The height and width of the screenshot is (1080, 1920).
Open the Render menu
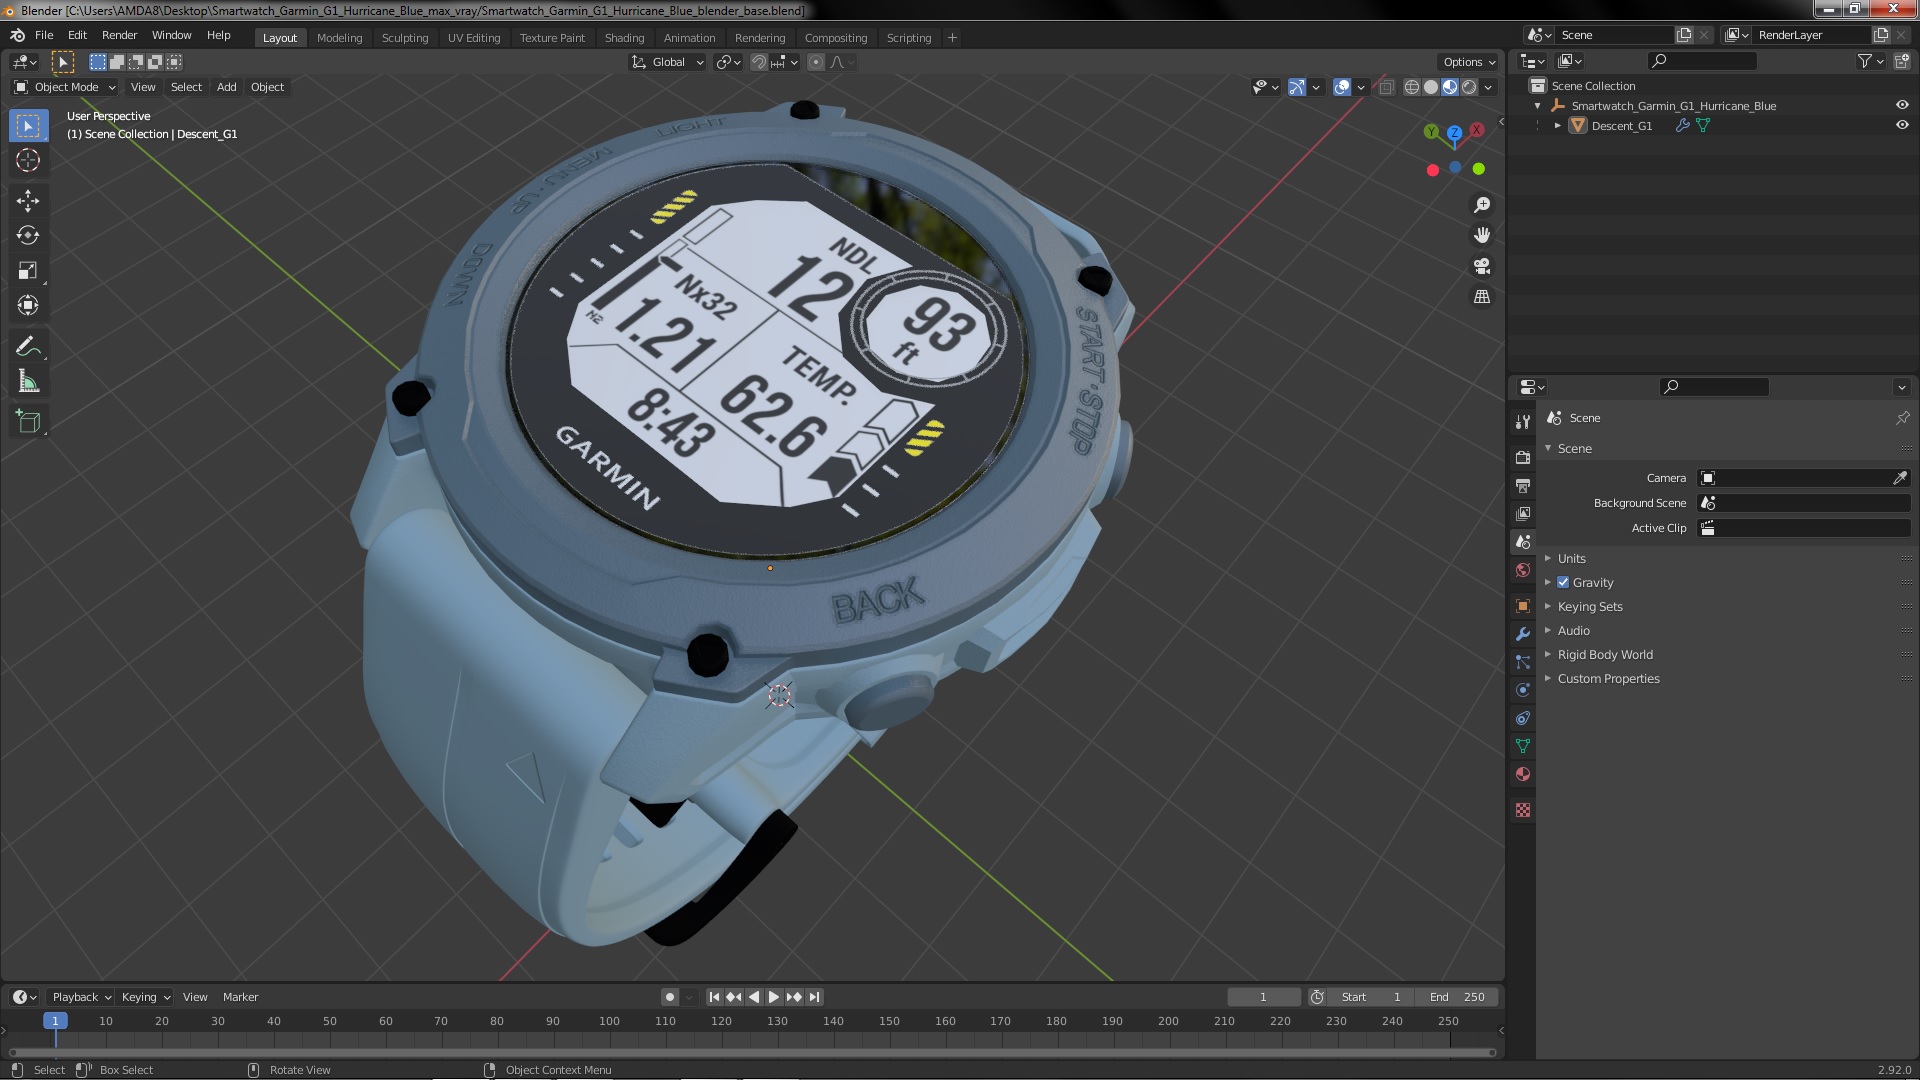point(119,35)
